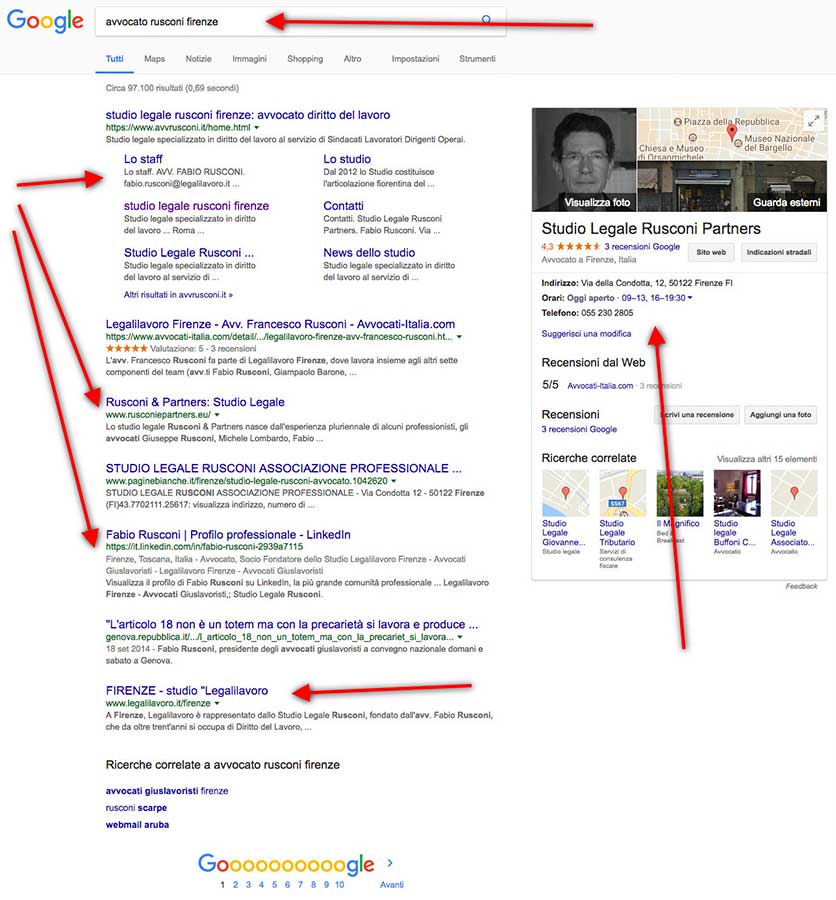The height and width of the screenshot is (900, 836).
Task: Switch to the Immagini tab
Action: [249, 59]
